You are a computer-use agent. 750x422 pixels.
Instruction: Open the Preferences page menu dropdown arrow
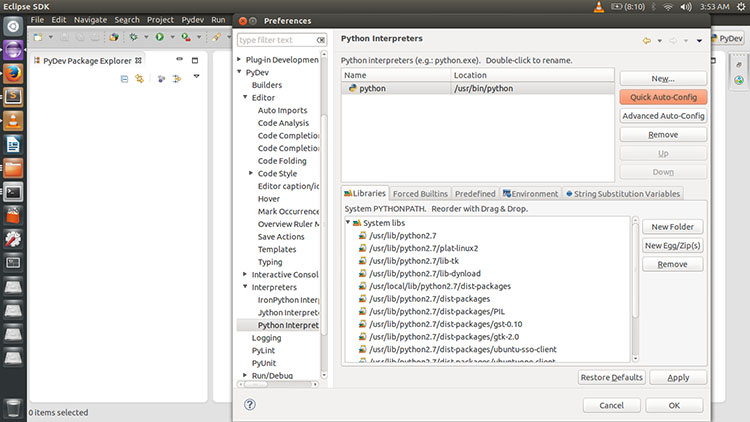pos(699,41)
